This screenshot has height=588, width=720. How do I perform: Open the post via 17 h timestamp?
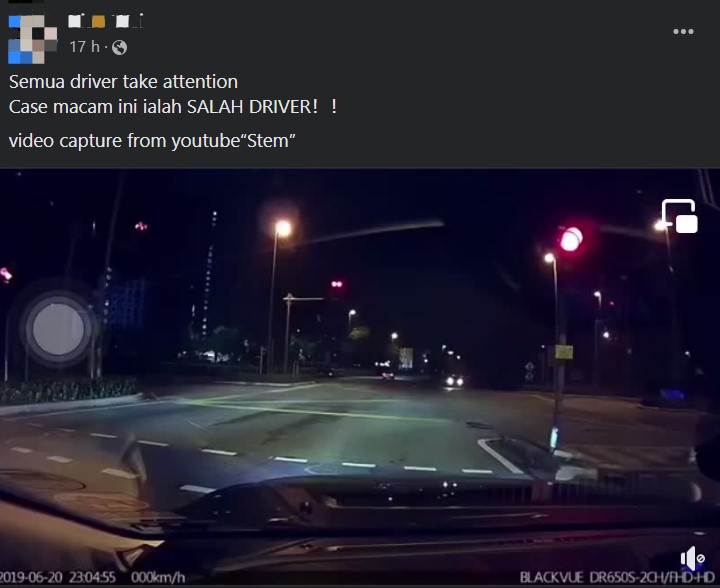click(x=84, y=47)
